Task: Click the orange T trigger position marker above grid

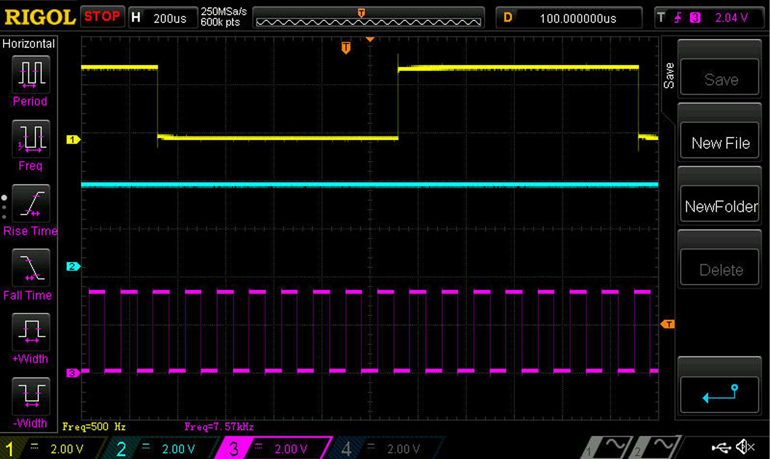Action: pos(346,48)
